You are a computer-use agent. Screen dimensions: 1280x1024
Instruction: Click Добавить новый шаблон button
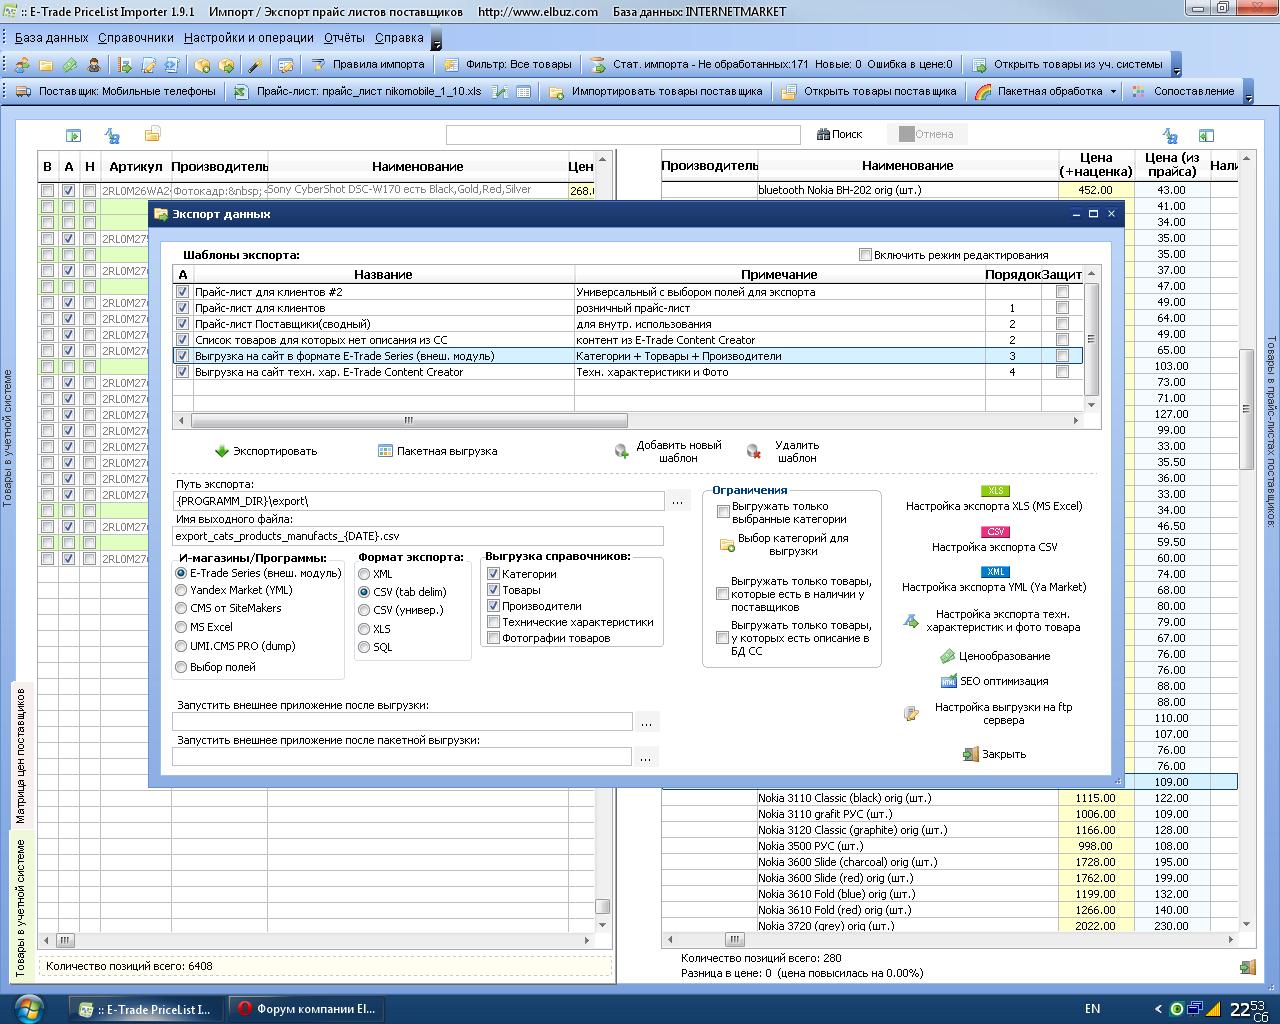pyautogui.click(x=668, y=452)
